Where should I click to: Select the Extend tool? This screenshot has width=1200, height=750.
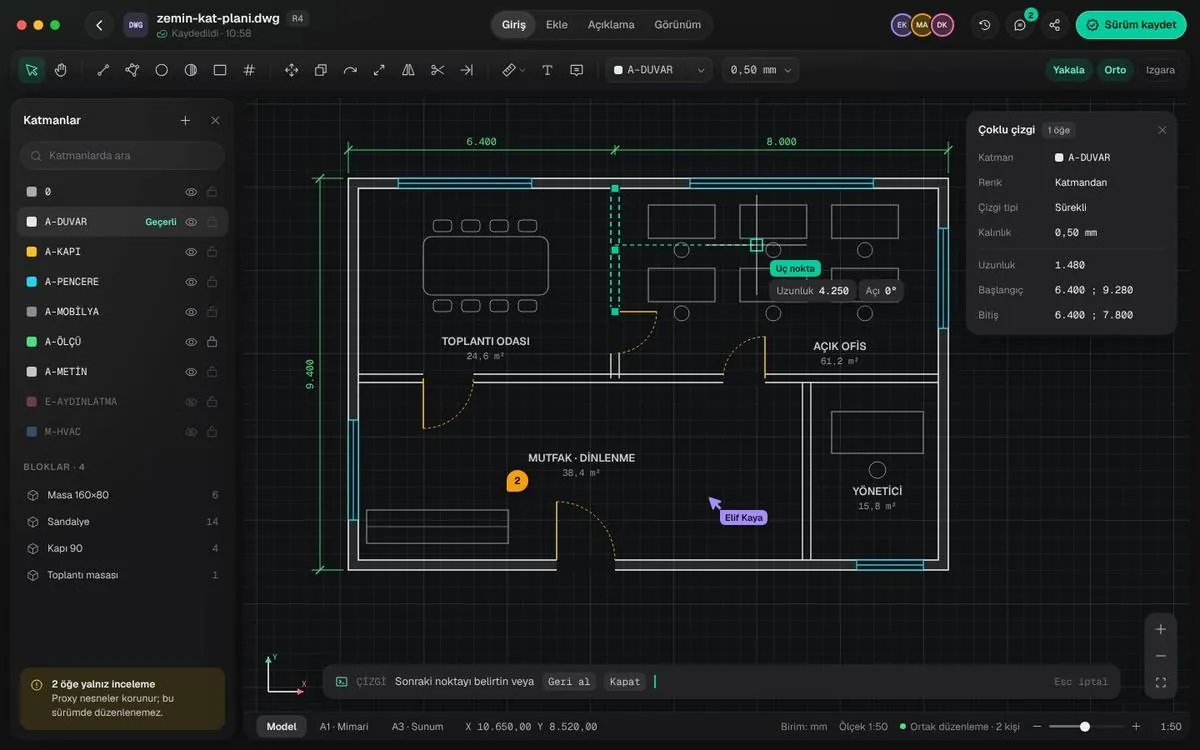coord(466,70)
